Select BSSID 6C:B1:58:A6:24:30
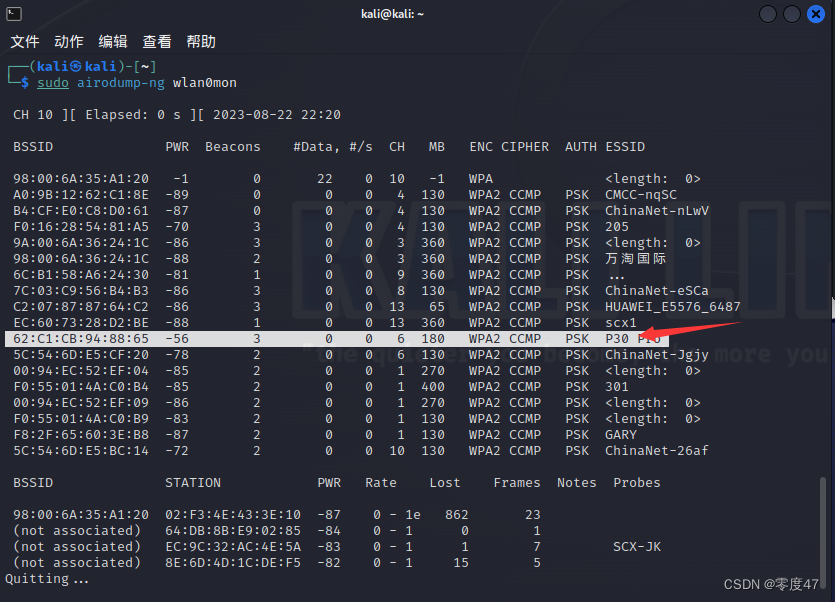 [x=81, y=274]
